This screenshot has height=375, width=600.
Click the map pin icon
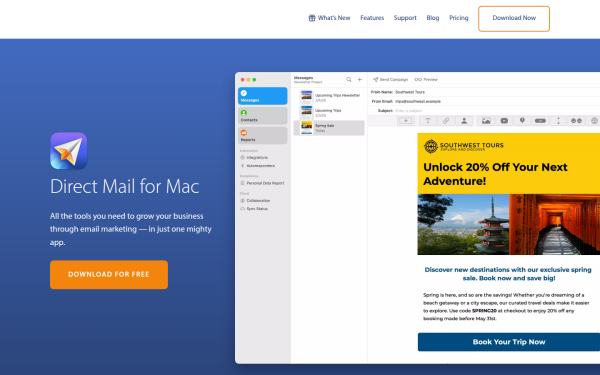[522, 121]
